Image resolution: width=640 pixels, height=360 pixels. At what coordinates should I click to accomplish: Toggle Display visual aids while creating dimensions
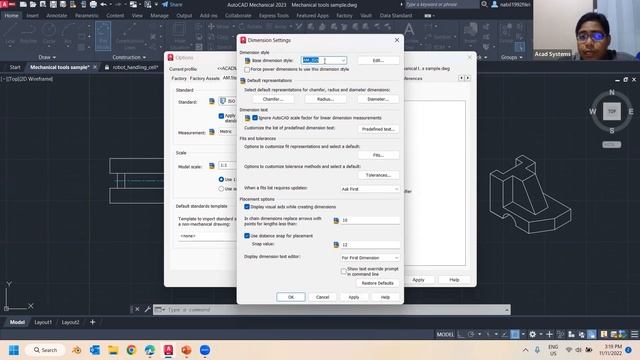pos(247,207)
